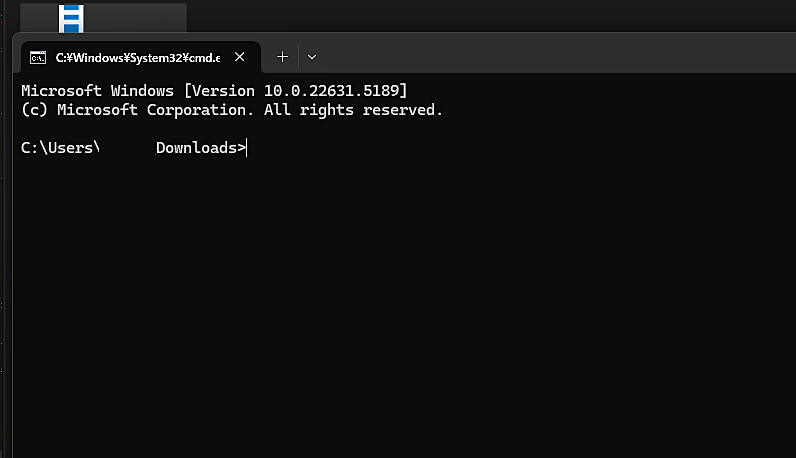Click the word Downloads in the prompt

(196, 148)
